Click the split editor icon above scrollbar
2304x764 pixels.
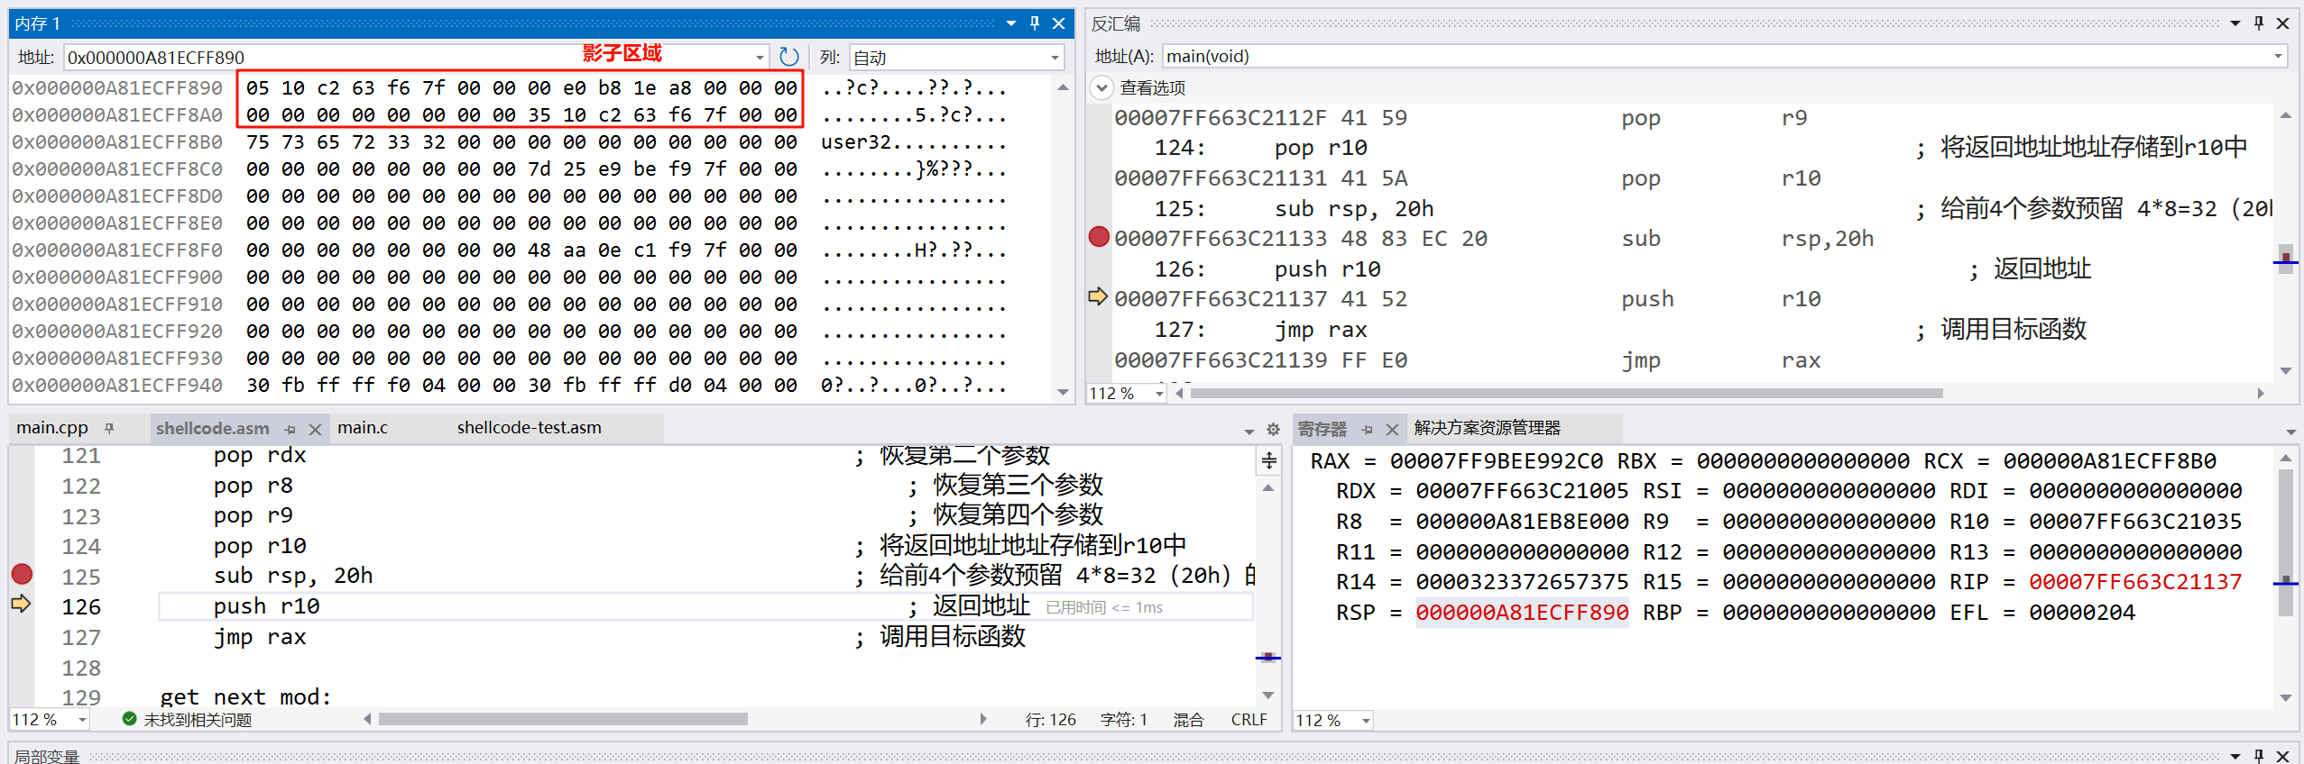(1268, 461)
